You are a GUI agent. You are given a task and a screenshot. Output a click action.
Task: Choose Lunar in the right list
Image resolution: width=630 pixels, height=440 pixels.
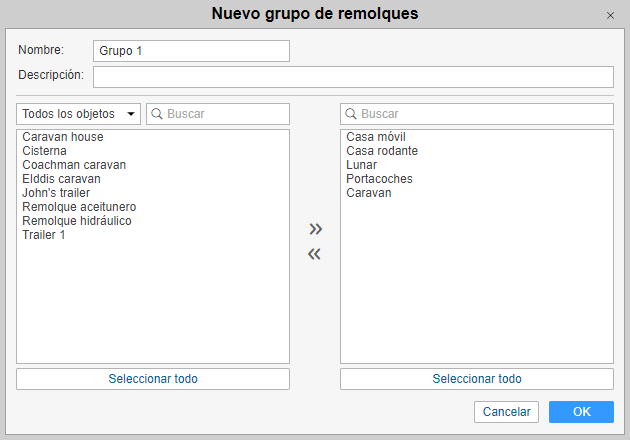click(x=362, y=165)
